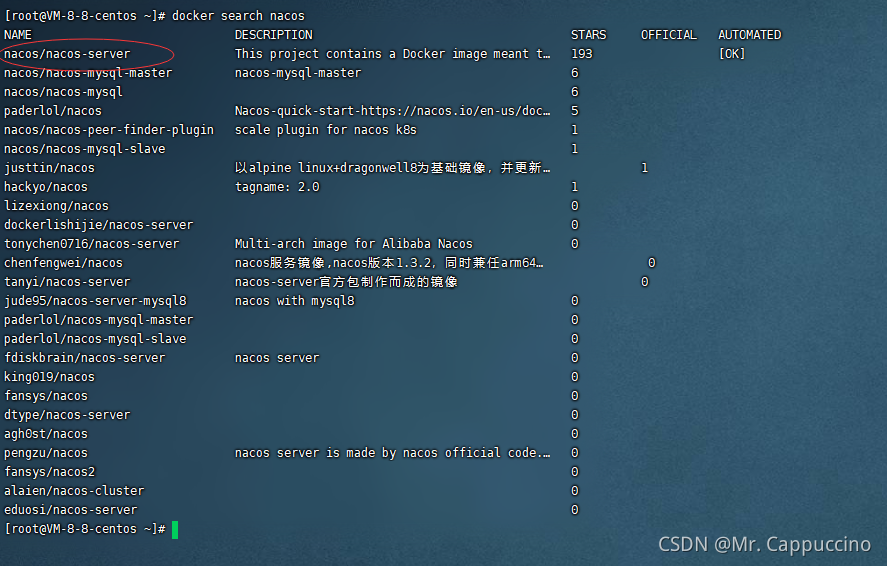Select the OFFICIAL column header
Viewport: 887px width, 566px height.
click(669, 35)
